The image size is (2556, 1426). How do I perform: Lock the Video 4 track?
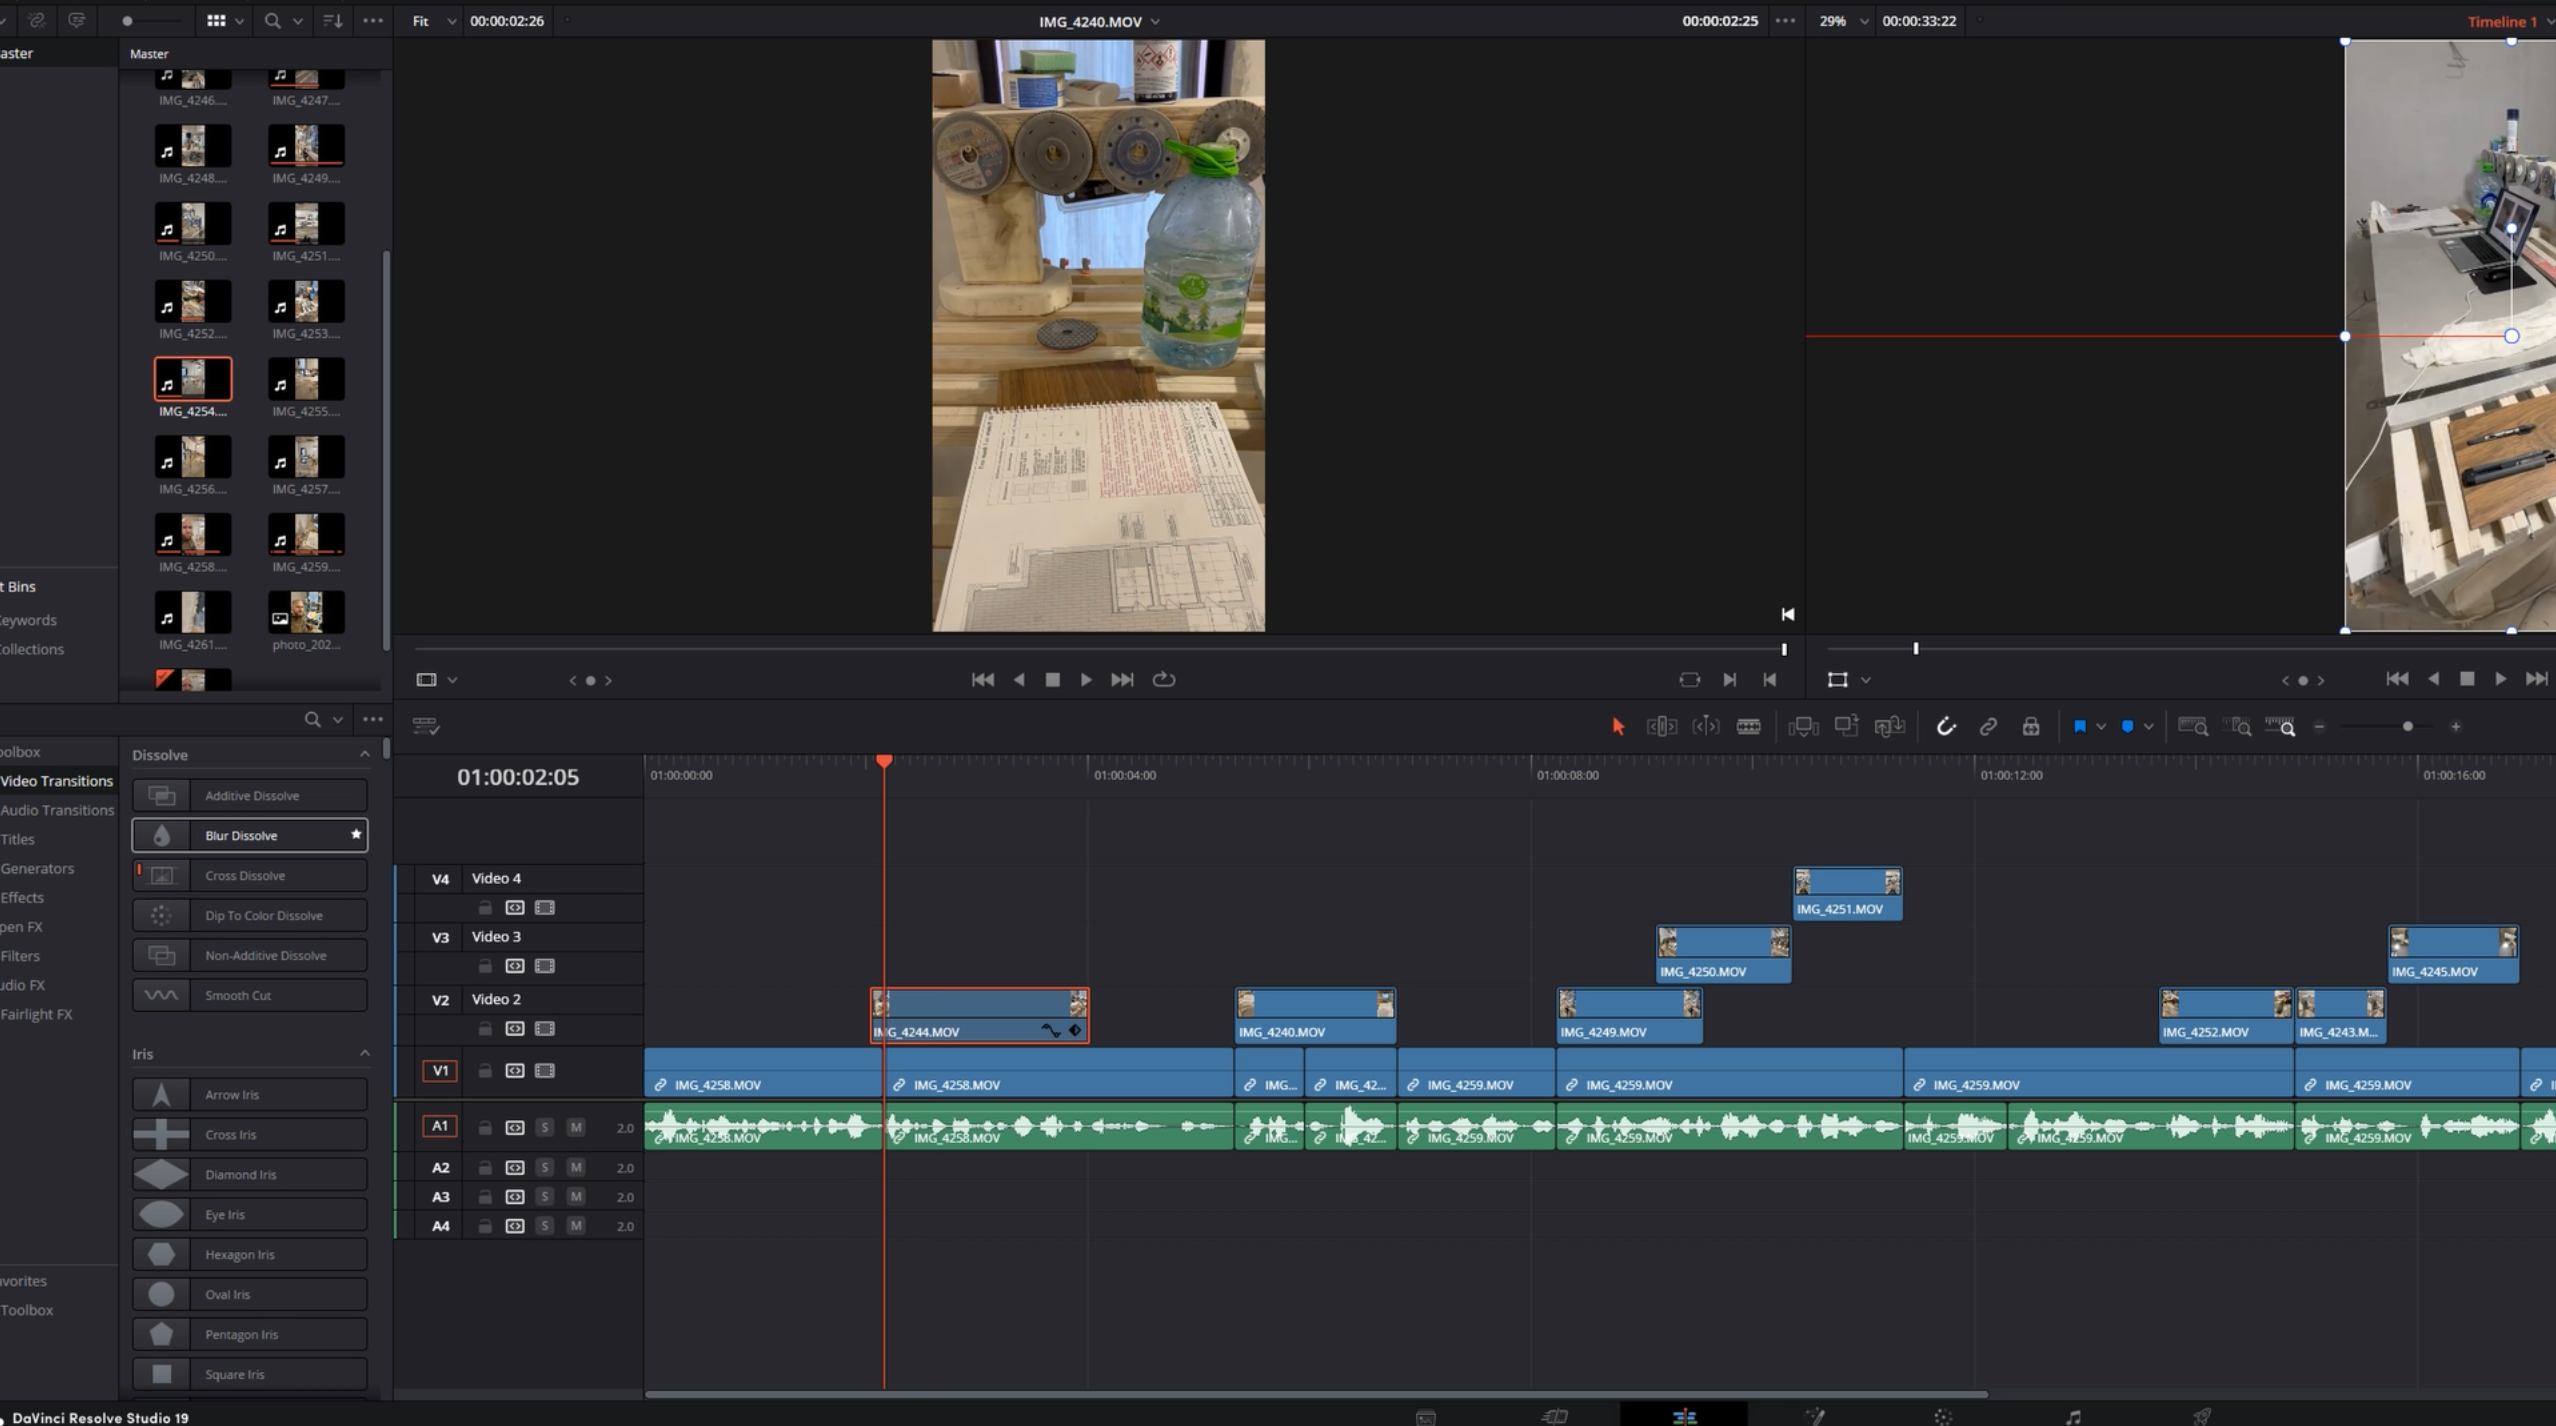point(485,908)
